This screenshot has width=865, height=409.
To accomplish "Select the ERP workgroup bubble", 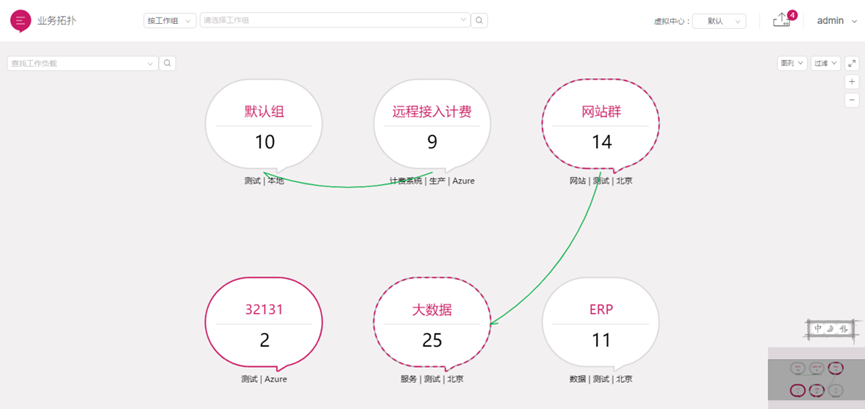I will 601,324.
